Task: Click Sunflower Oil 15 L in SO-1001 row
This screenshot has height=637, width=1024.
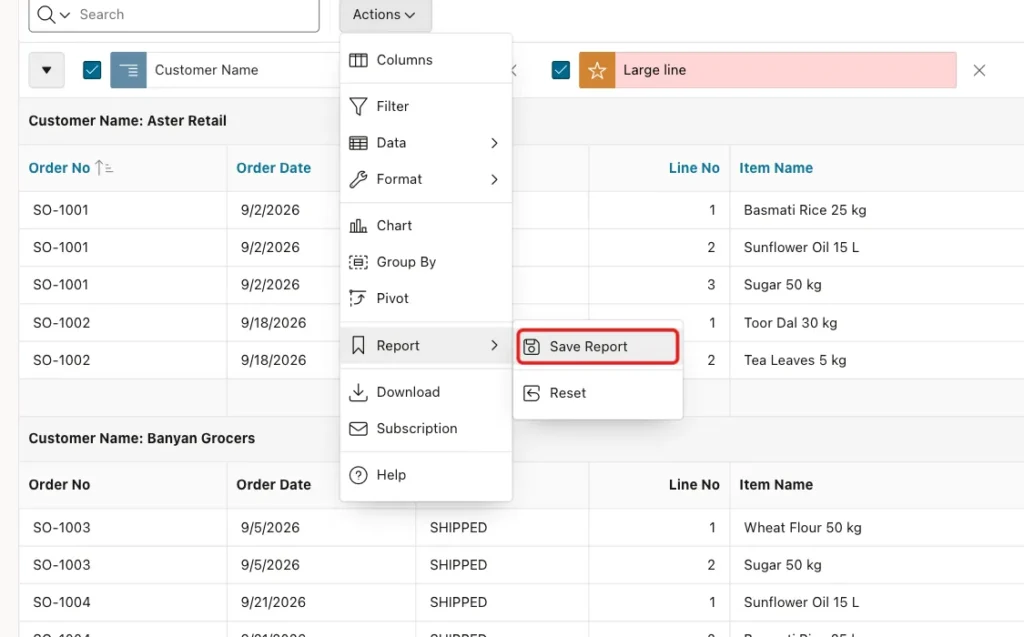Action: (801, 247)
